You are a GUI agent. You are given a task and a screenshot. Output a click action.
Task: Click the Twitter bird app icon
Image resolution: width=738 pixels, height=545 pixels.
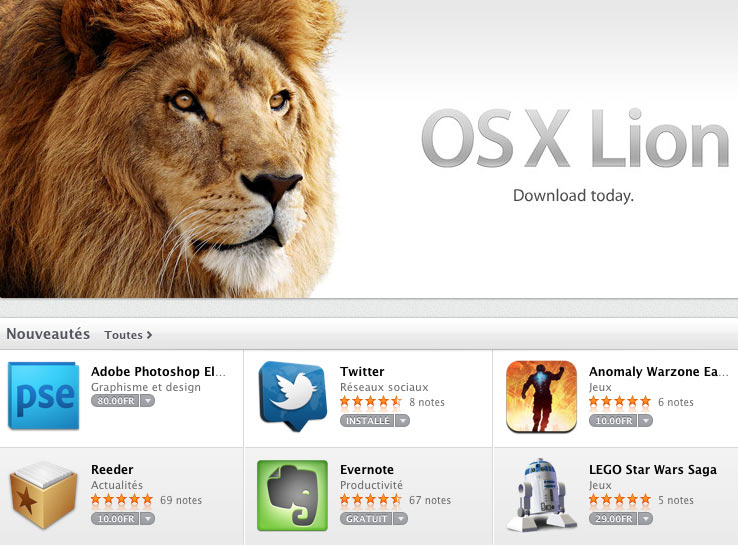[293, 395]
